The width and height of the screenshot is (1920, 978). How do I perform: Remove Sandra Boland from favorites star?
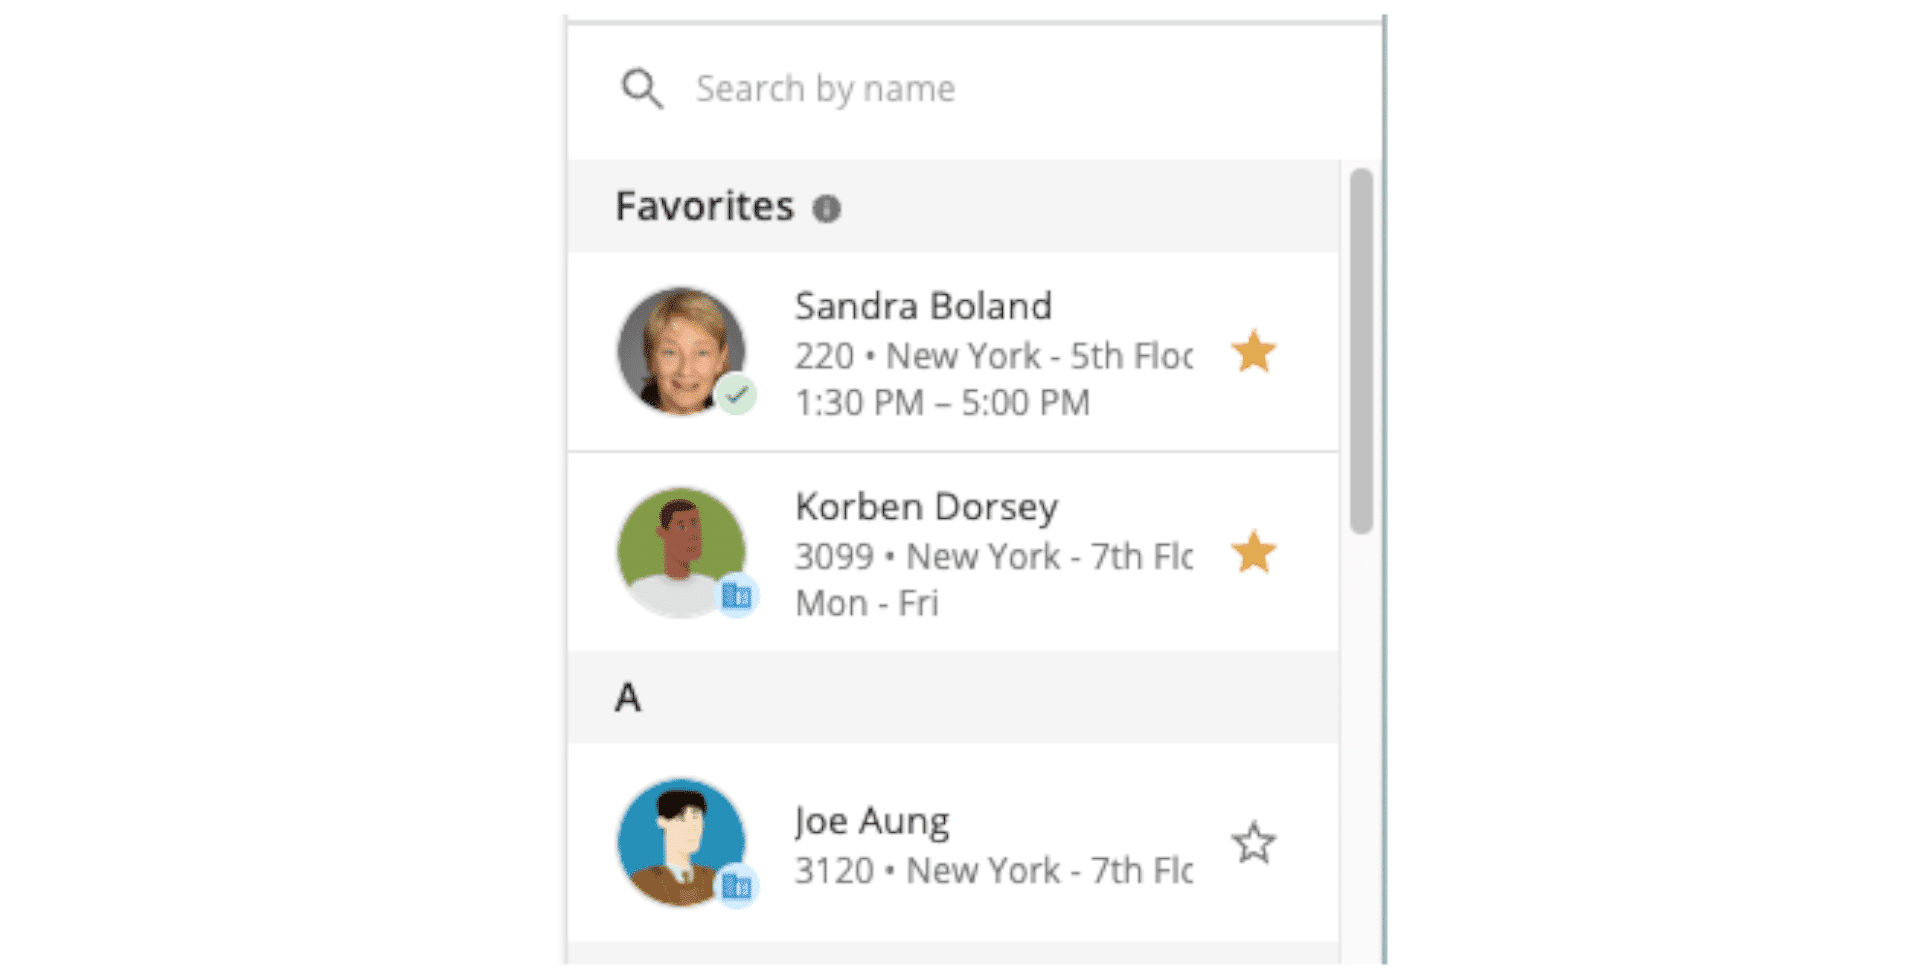(1253, 352)
